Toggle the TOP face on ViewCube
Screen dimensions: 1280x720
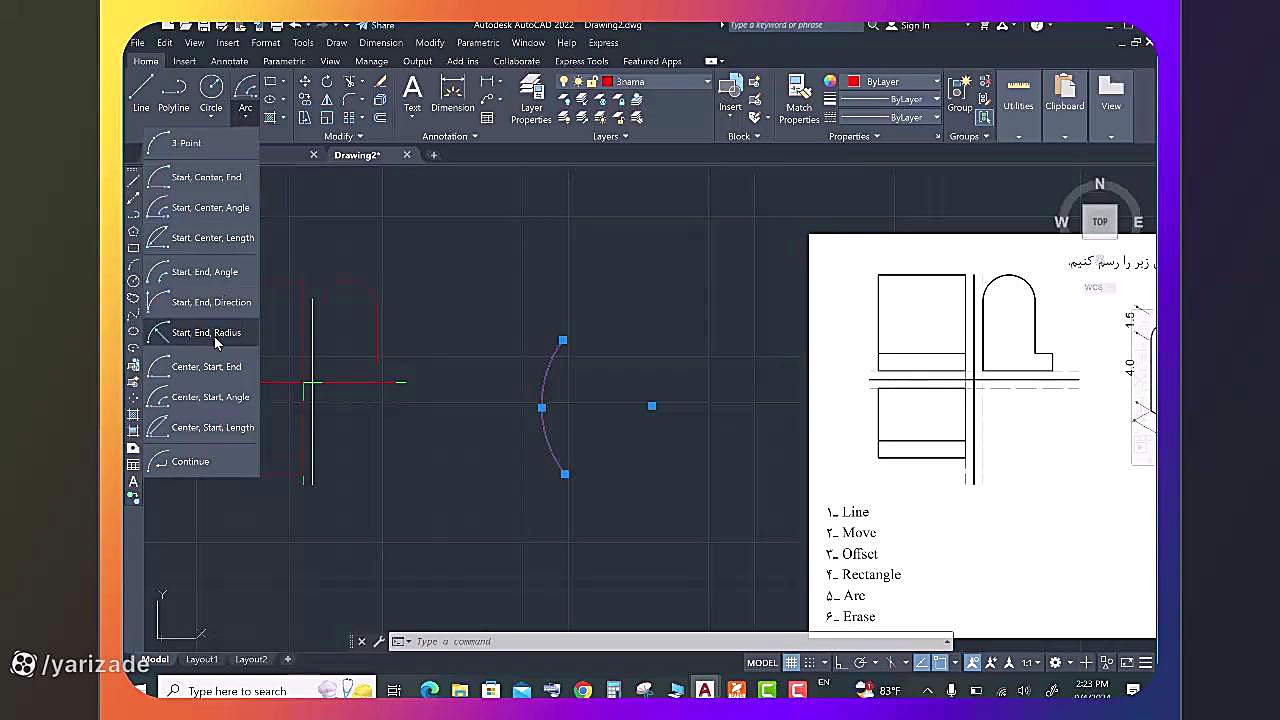coord(1099,221)
